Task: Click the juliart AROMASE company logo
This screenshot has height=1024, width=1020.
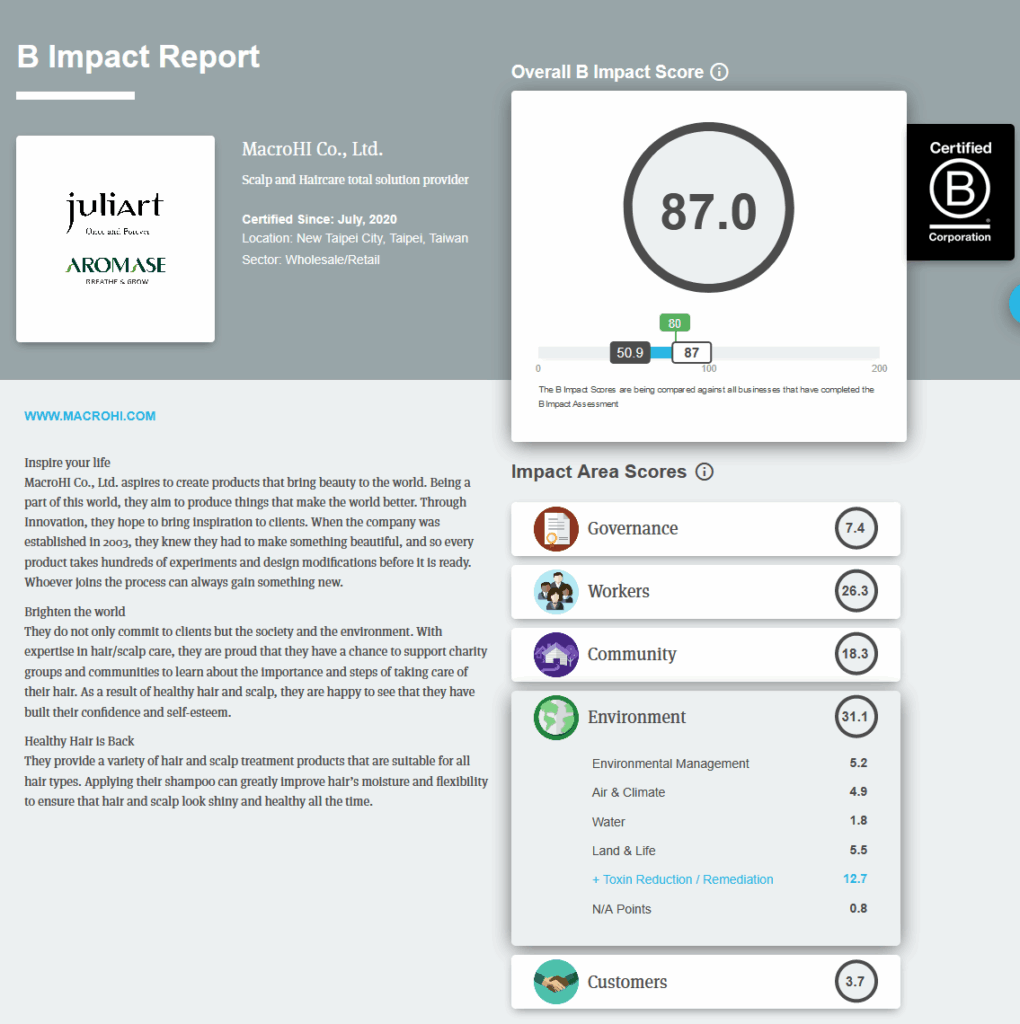Action: [116, 239]
